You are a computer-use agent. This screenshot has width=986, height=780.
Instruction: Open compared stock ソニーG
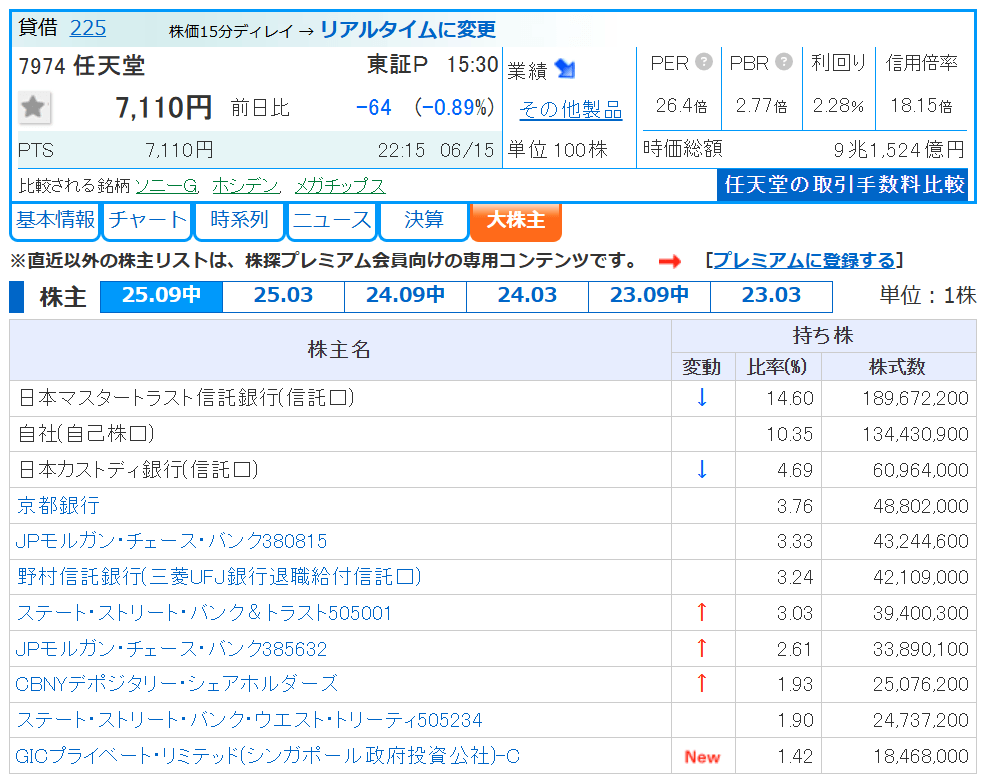167,186
